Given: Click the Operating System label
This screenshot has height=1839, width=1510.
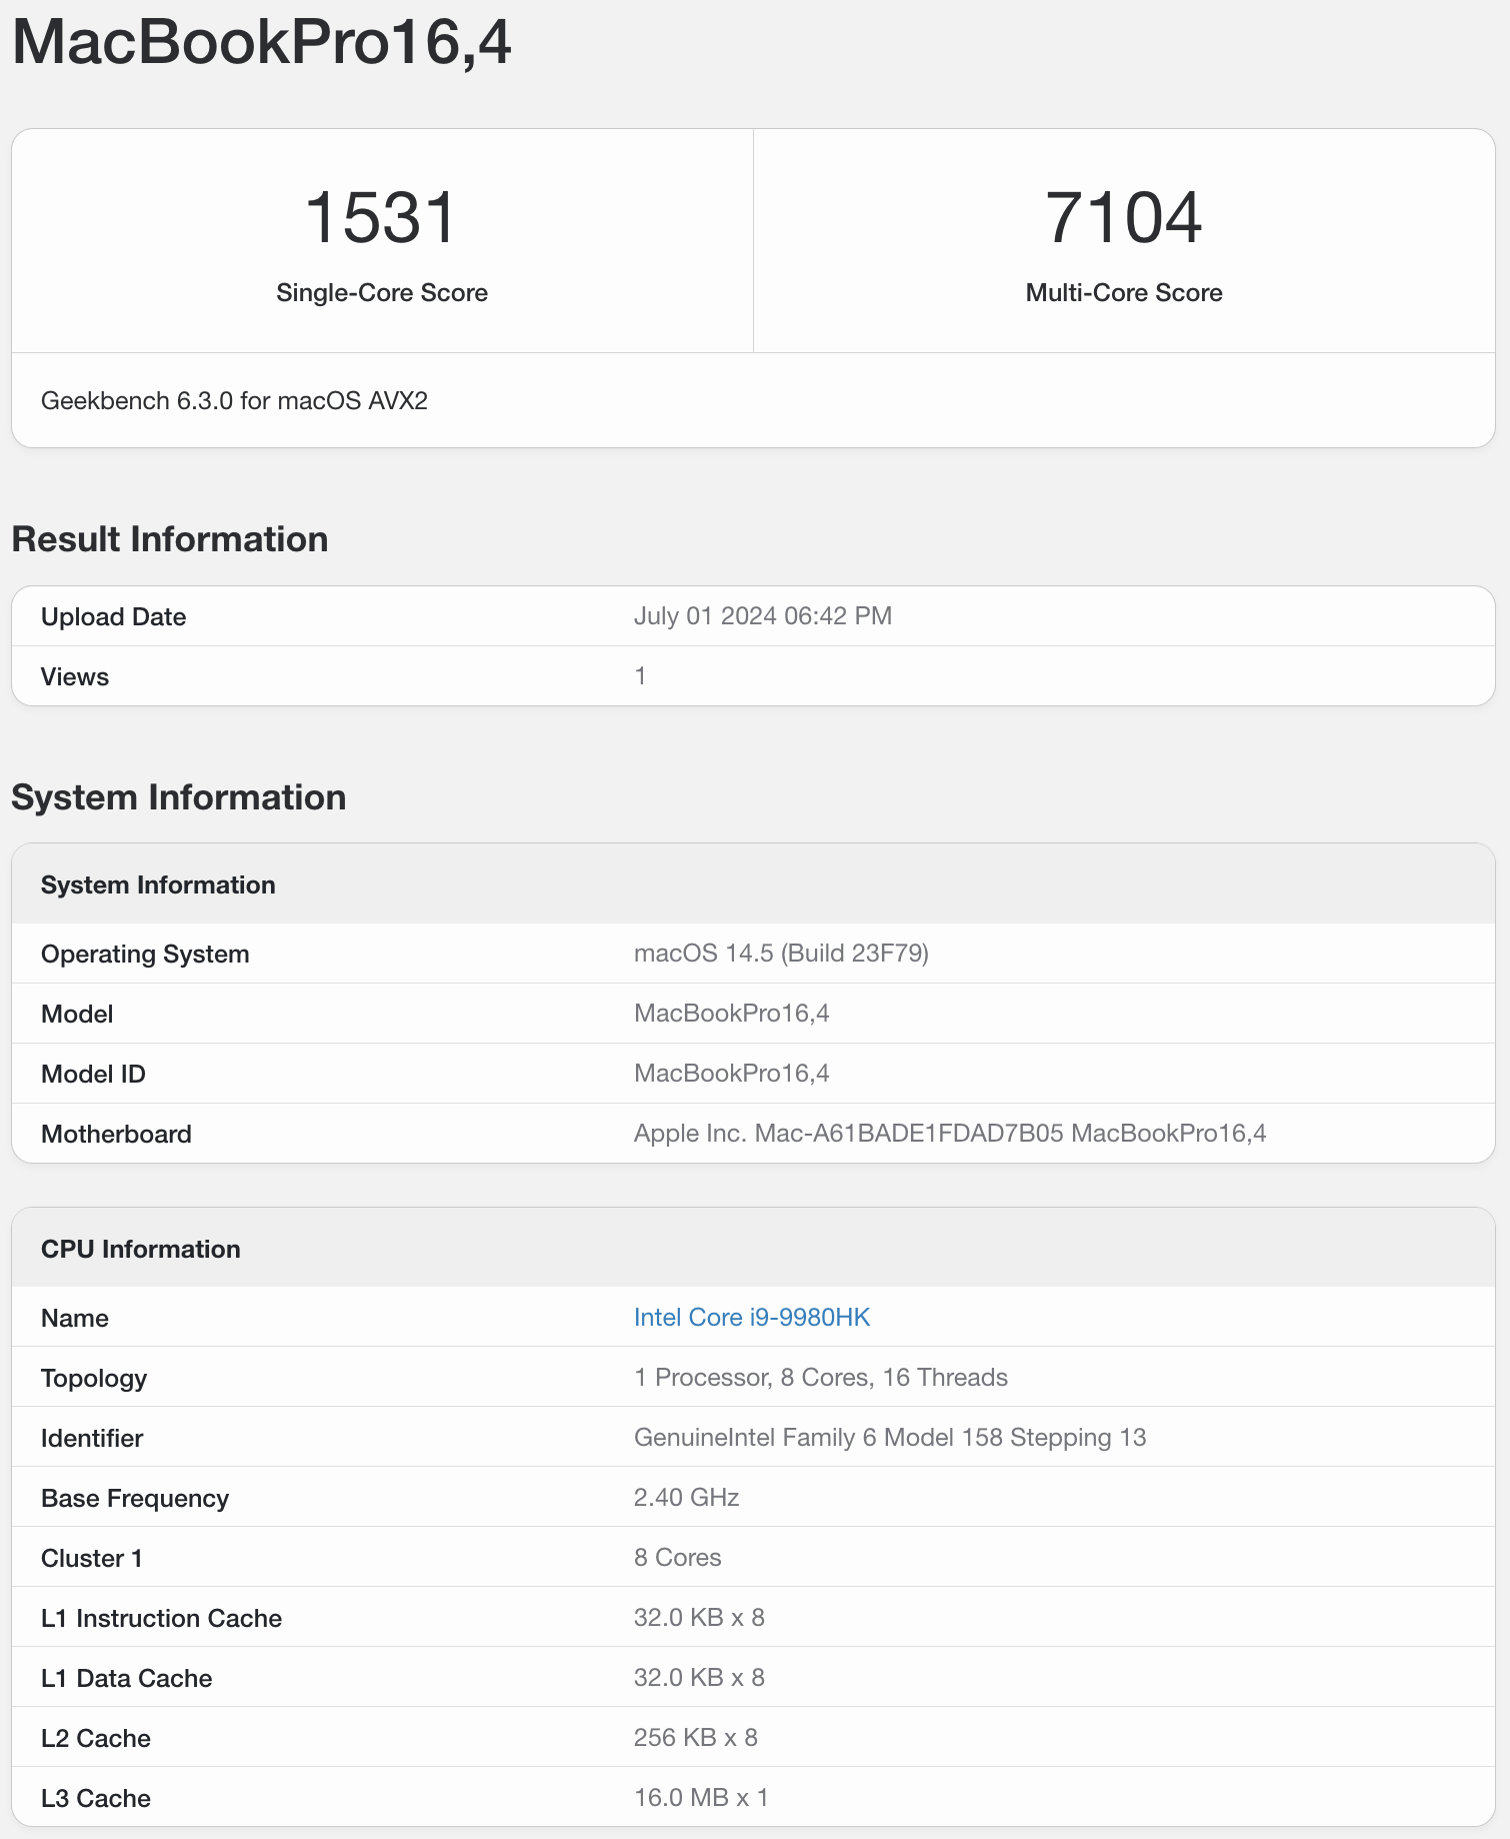Looking at the screenshot, I should [145, 954].
